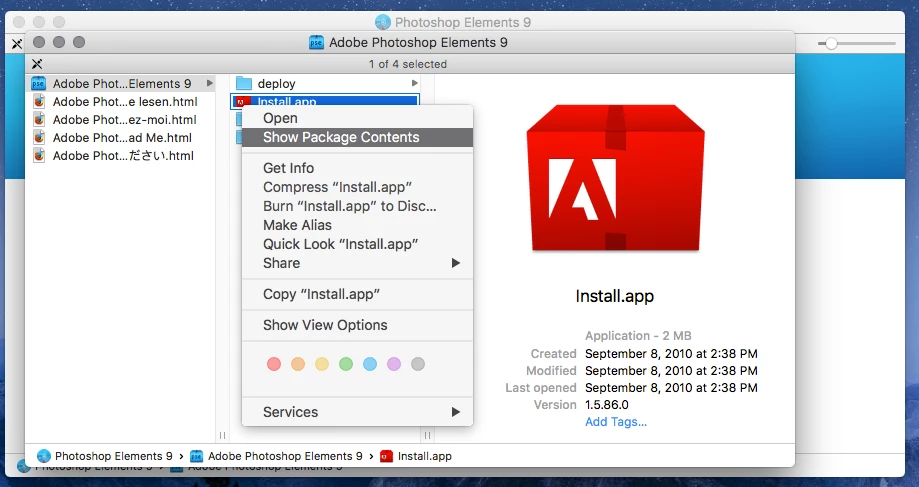
Task: Click the Add Tags... link
Action: (x=616, y=422)
